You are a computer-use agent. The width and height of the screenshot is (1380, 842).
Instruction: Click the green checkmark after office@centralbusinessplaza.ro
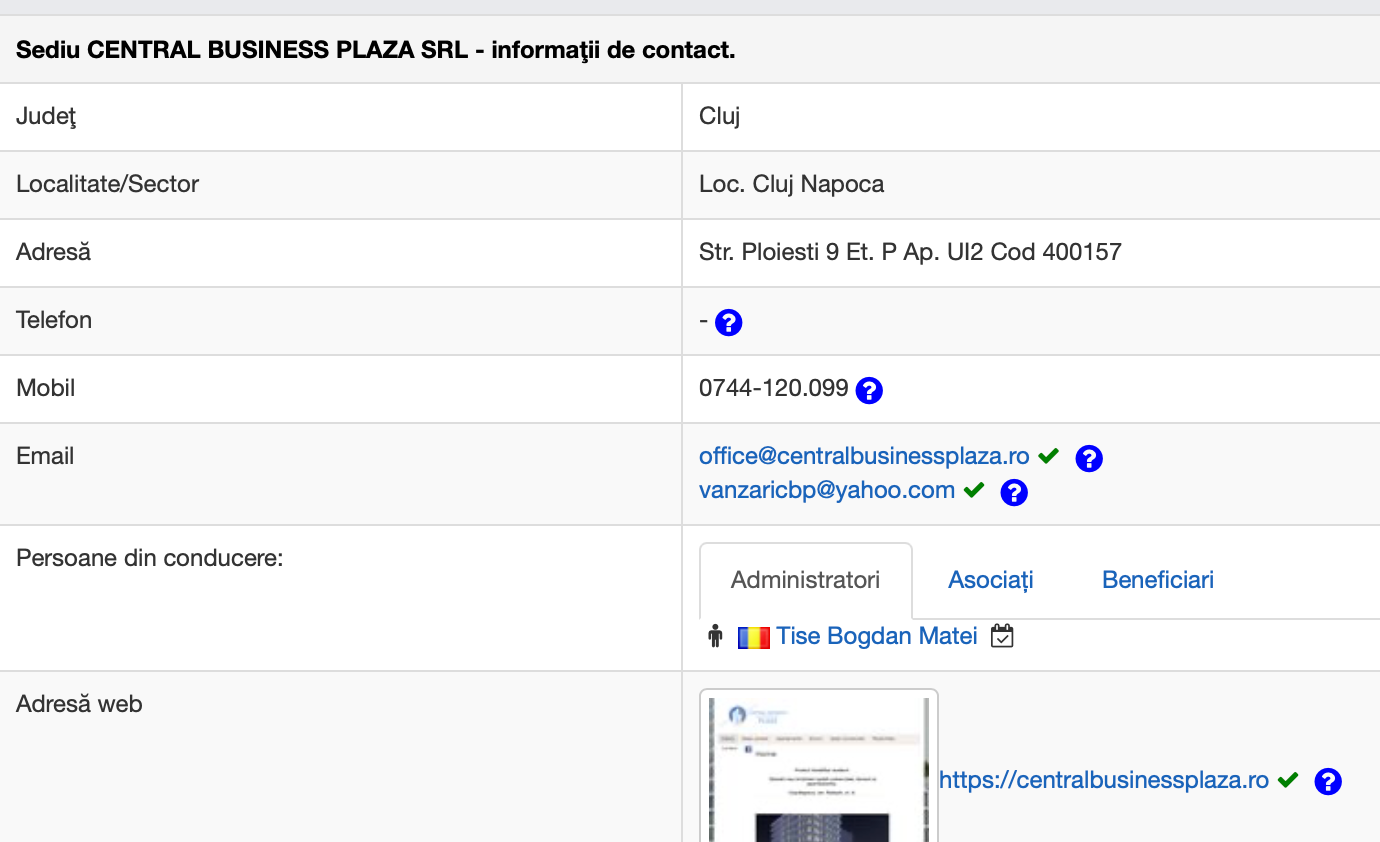pyautogui.click(x=1048, y=456)
